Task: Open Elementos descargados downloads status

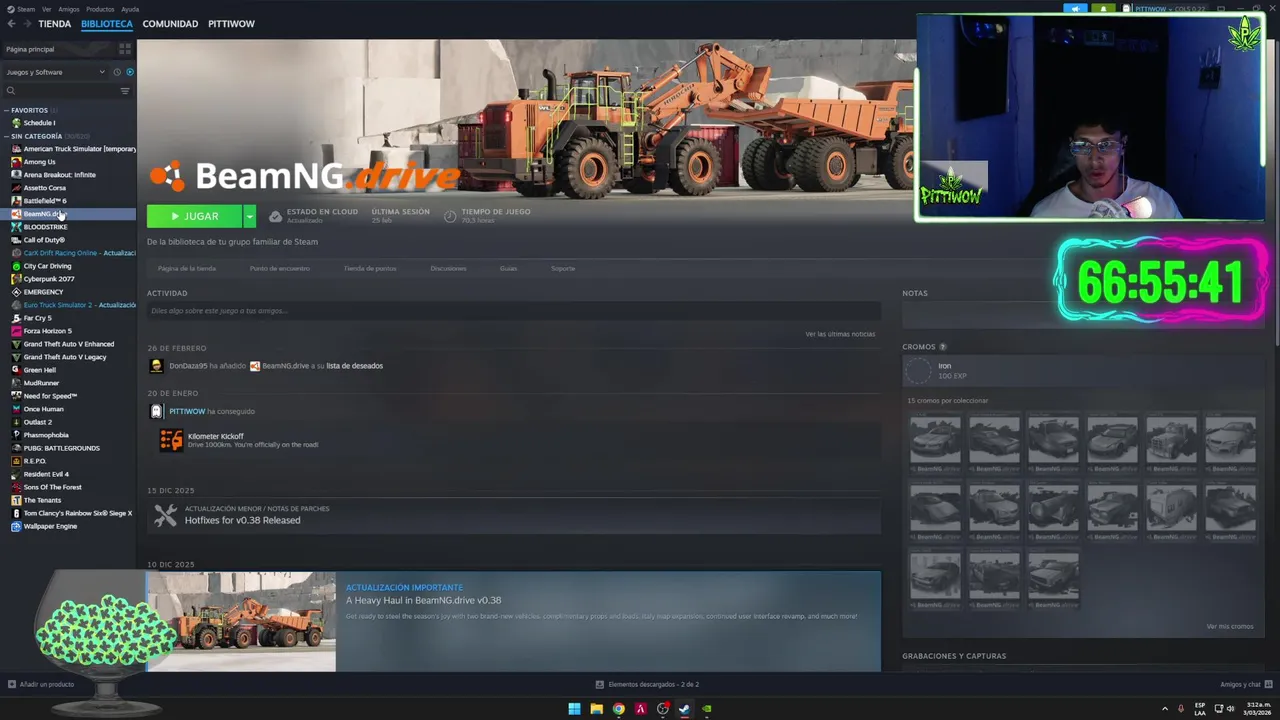Action: (647, 685)
